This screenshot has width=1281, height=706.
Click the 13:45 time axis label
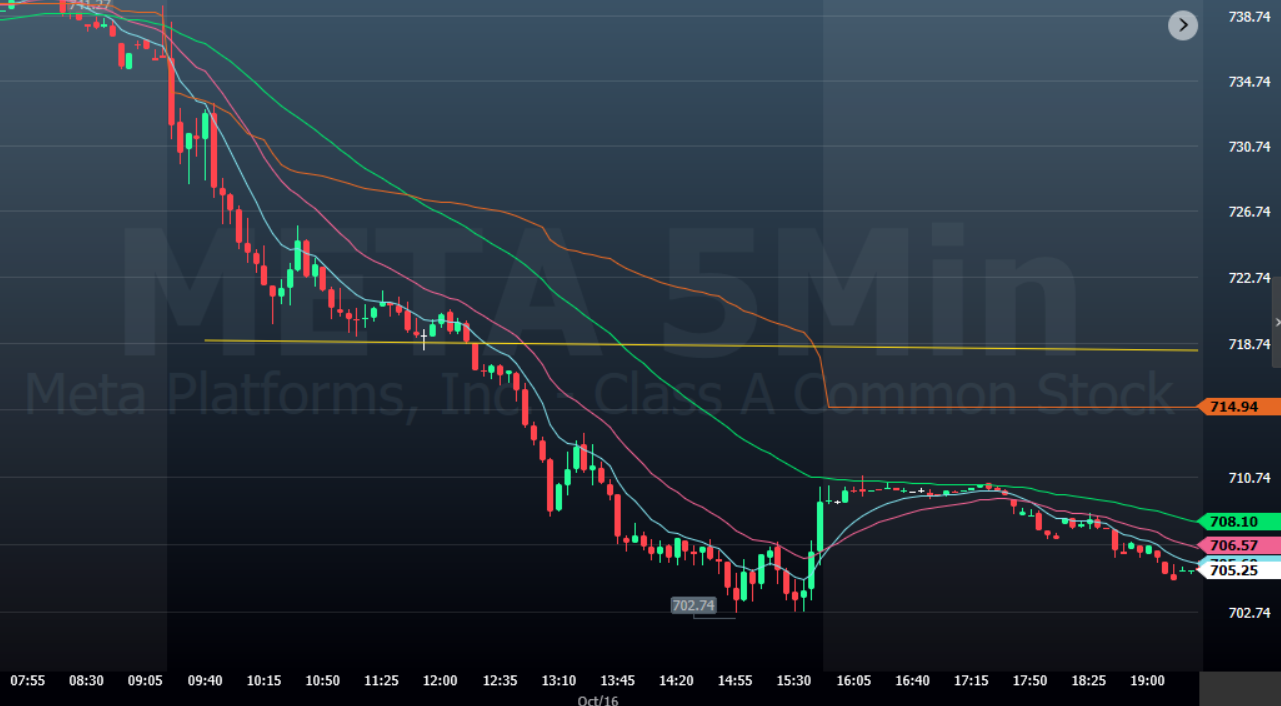pos(617,681)
